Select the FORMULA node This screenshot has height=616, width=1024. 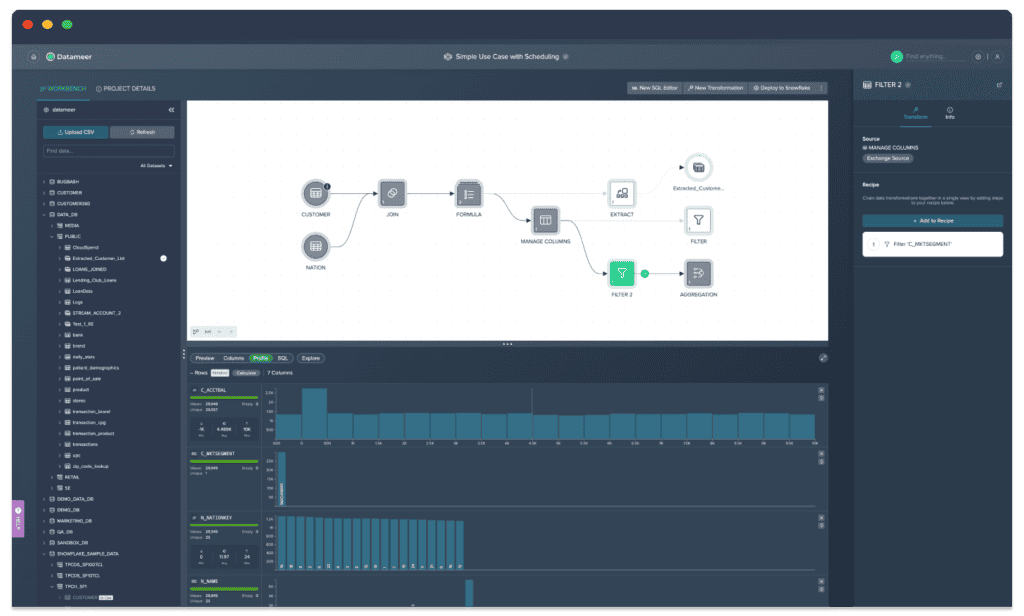pyautogui.click(x=468, y=193)
